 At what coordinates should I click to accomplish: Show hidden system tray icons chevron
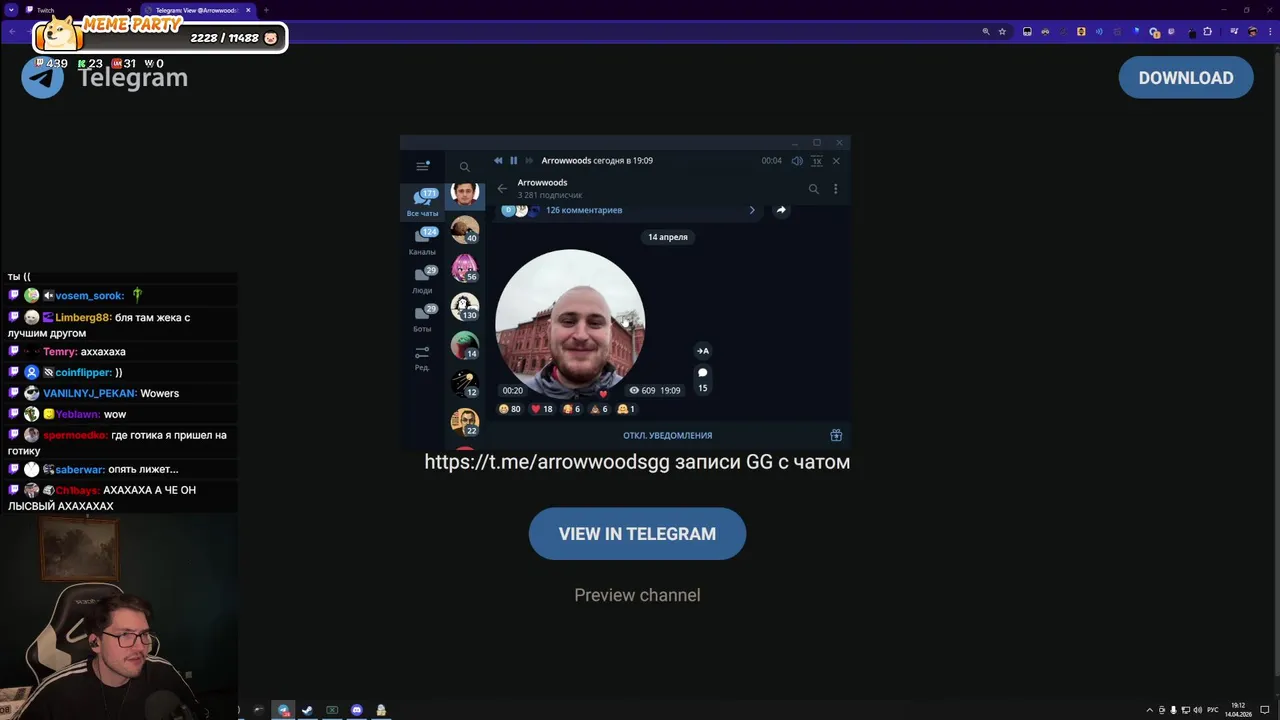tap(1149, 710)
